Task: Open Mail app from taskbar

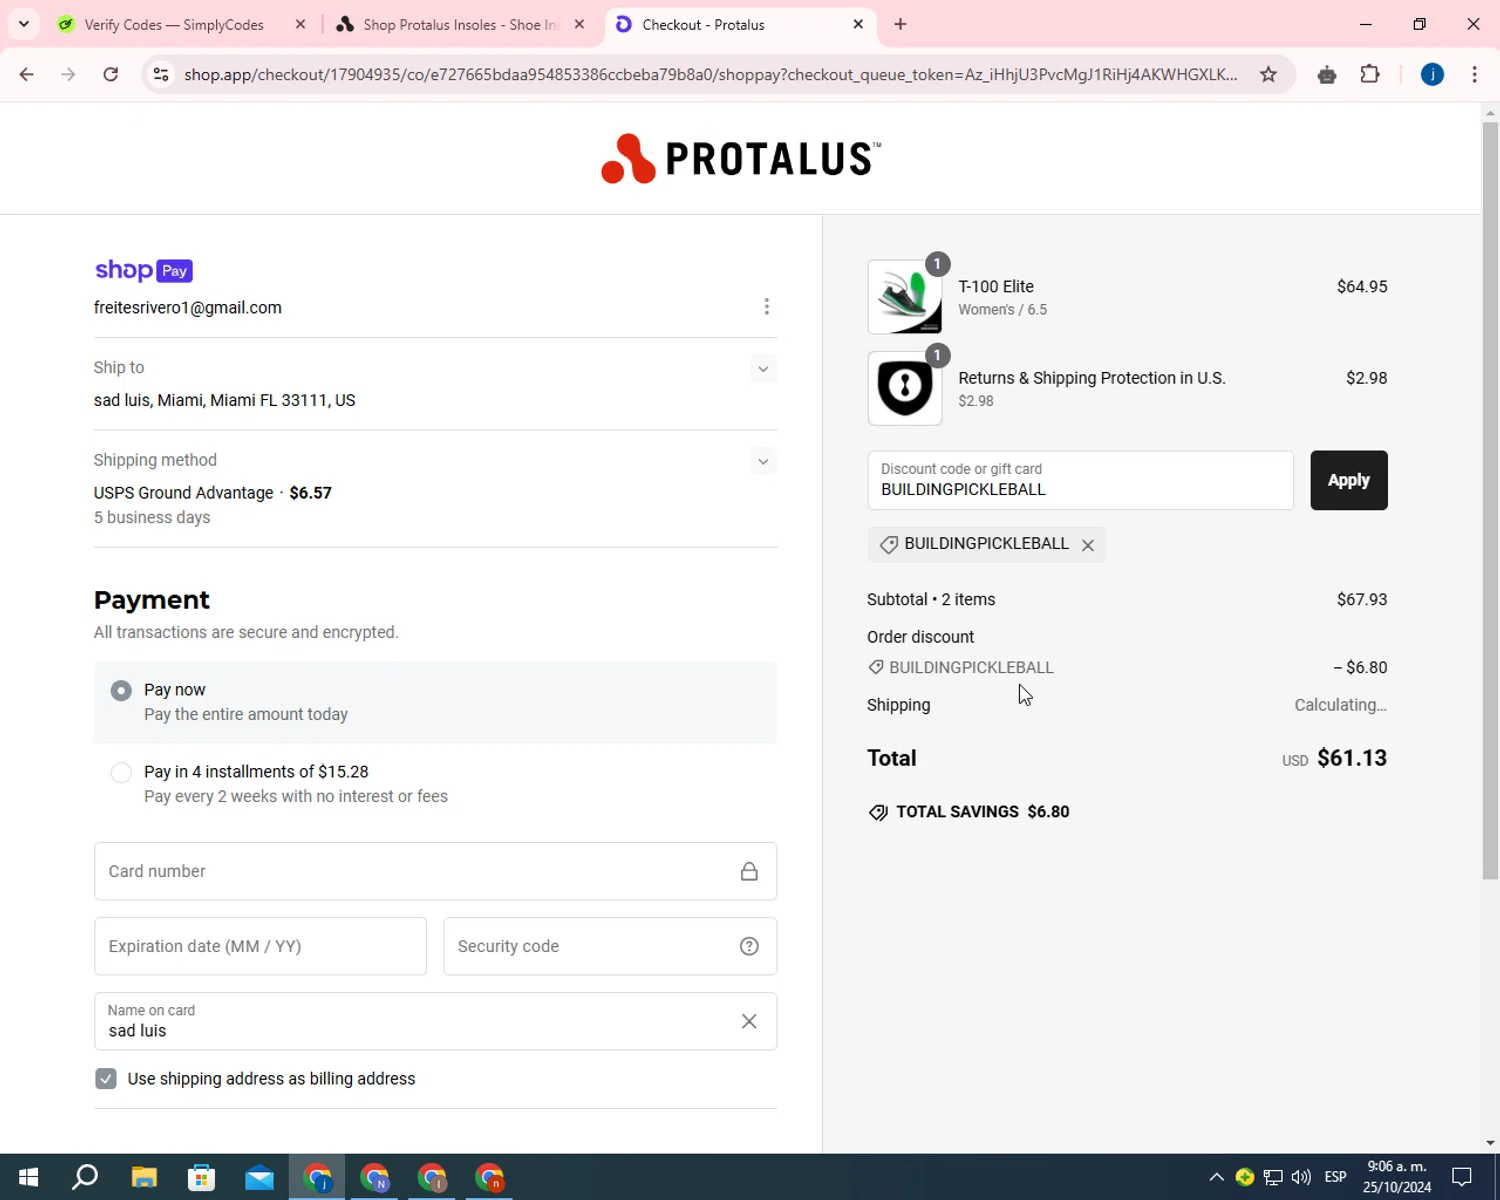Action: (259, 1177)
